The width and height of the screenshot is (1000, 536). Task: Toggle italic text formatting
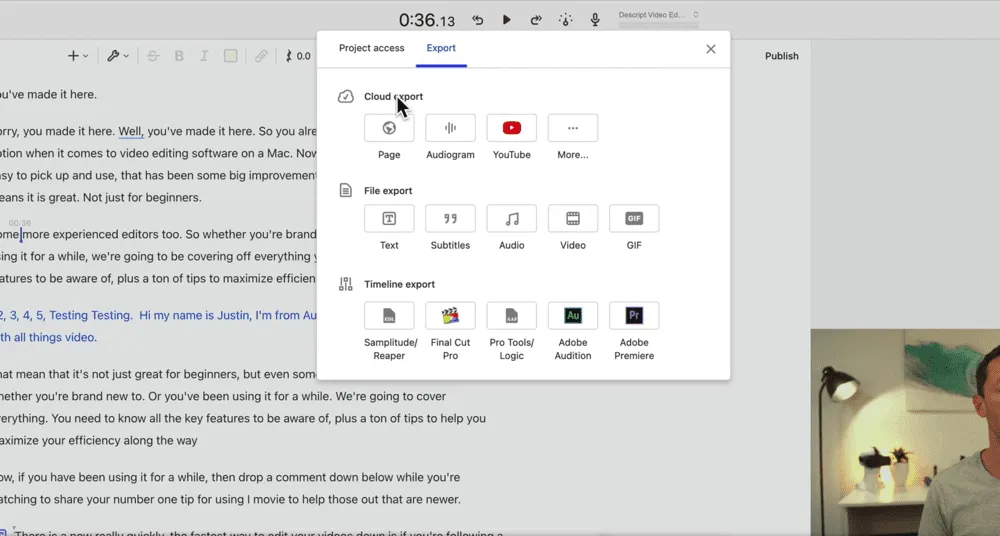(205, 56)
